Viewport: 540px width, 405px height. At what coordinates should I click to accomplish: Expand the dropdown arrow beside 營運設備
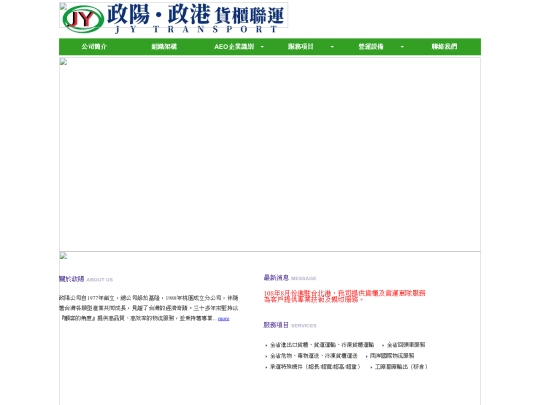402,47
